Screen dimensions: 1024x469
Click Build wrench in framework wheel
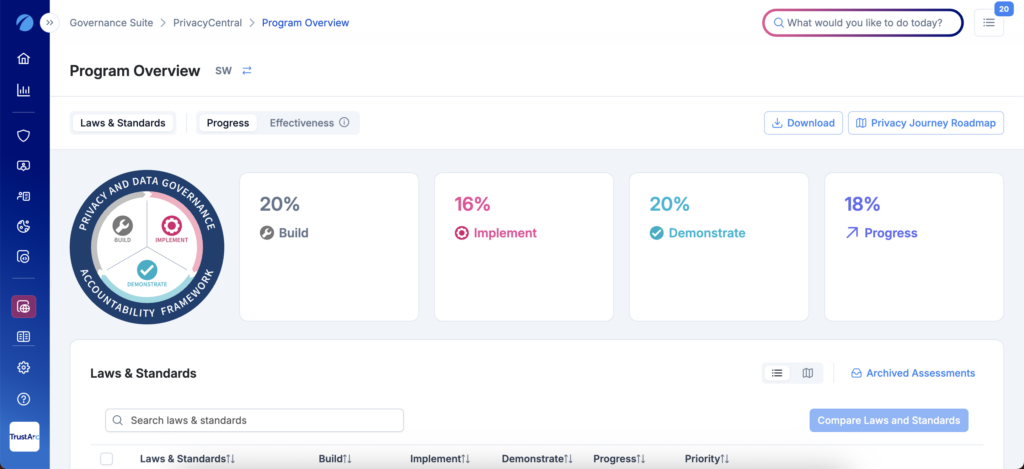pyautogui.click(x=122, y=227)
